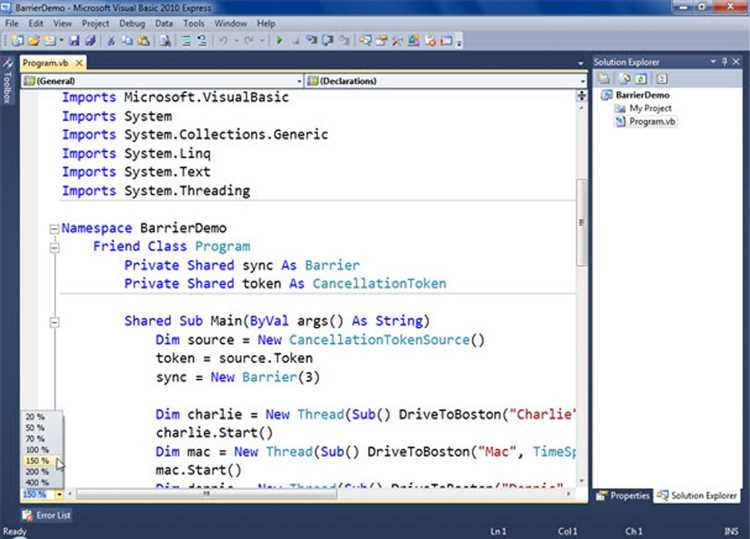Open the Undo history dropdown arrow
The width and height of the screenshot is (750, 539).
(236, 41)
